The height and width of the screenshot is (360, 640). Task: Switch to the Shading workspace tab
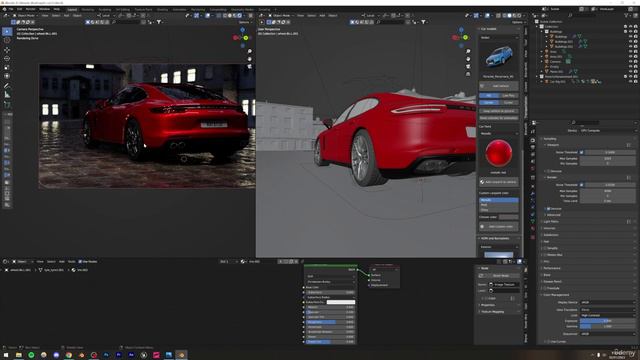pyautogui.click(x=162, y=9)
